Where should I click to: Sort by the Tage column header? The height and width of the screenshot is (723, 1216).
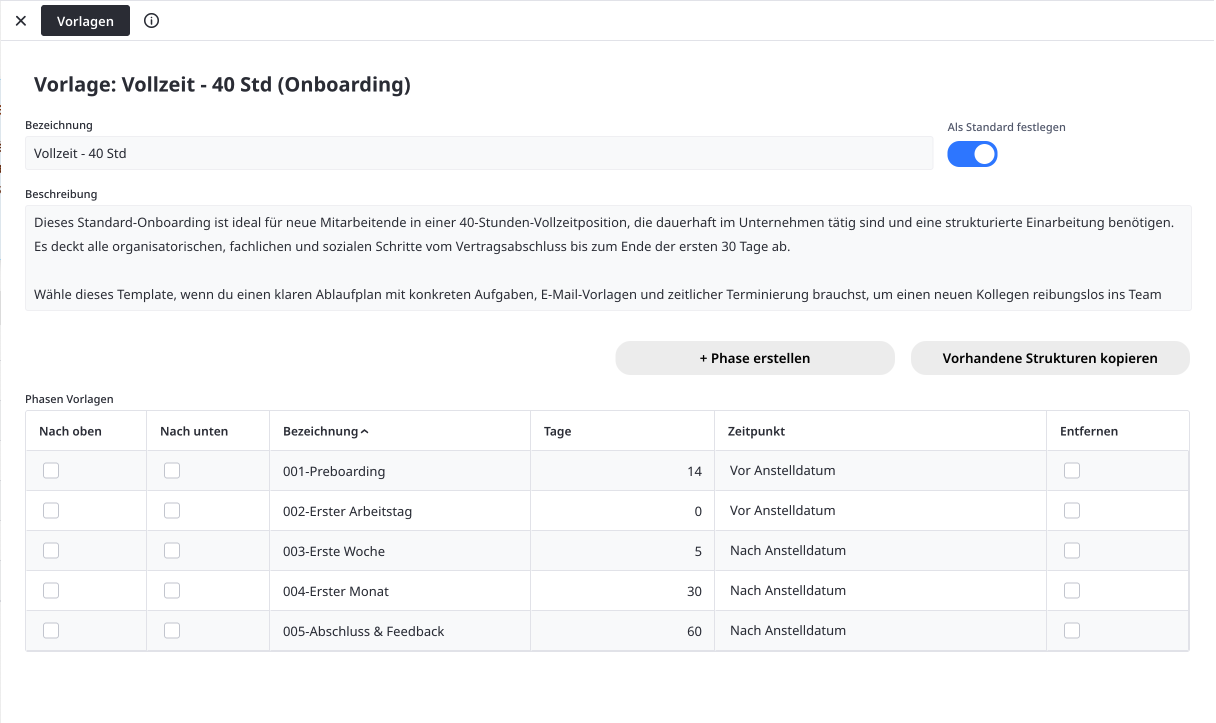(x=558, y=432)
